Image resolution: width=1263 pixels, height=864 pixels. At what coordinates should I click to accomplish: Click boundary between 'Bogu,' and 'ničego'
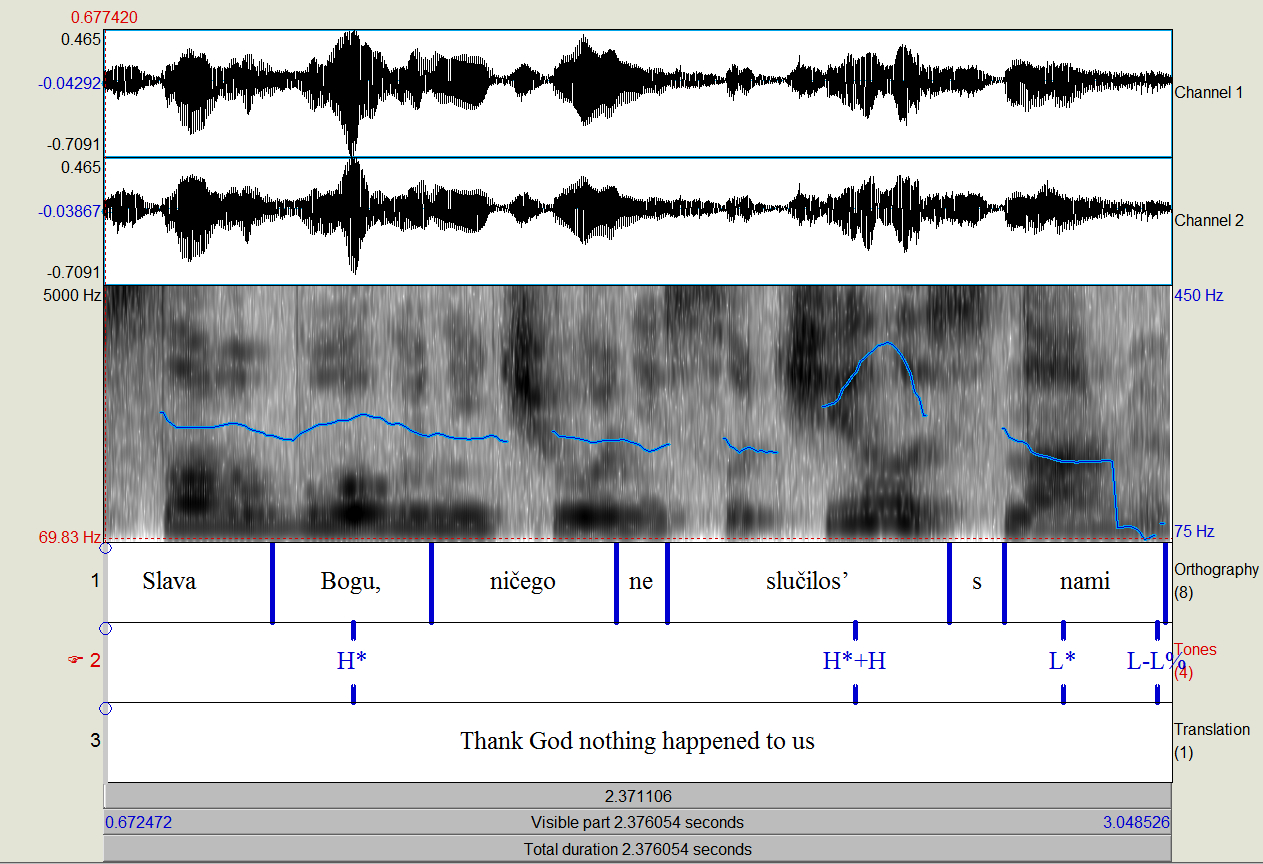(431, 582)
